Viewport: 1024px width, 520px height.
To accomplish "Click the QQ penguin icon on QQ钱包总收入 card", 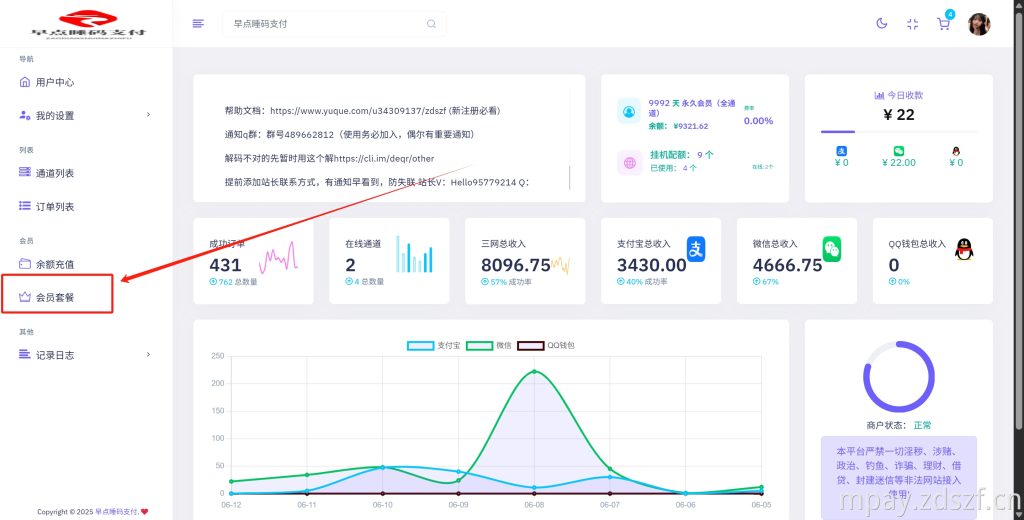I will [x=963, y=248].
